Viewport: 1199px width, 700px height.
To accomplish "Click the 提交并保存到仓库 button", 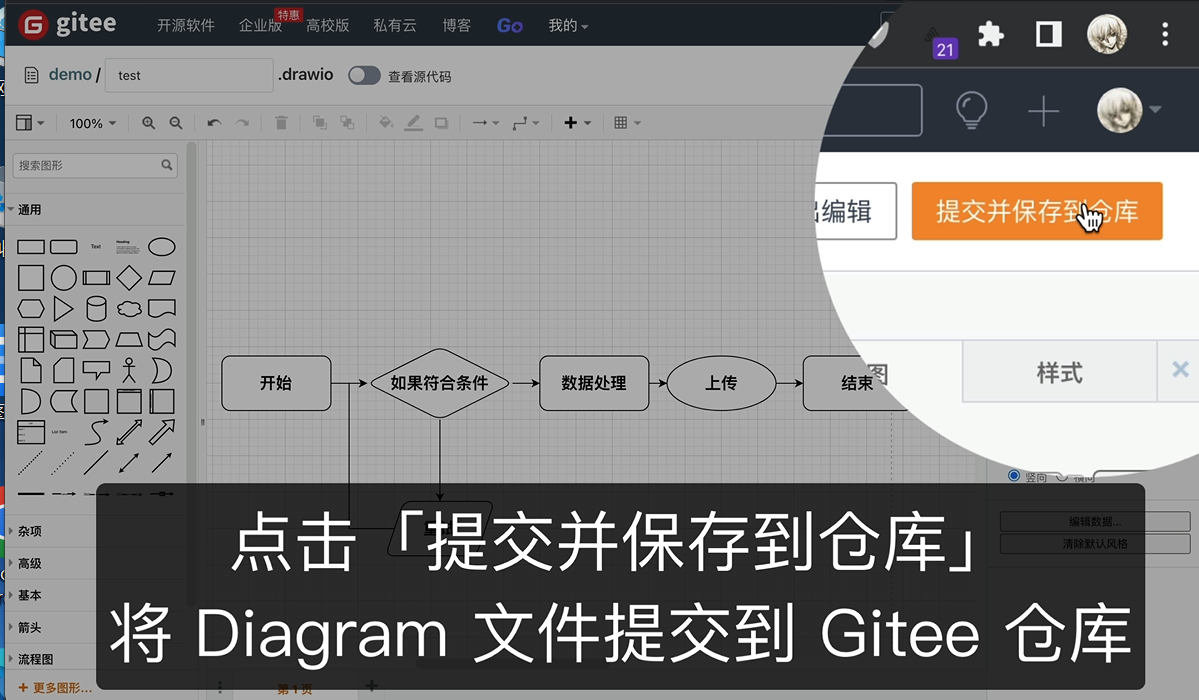I will click(x=1037, y=211).
